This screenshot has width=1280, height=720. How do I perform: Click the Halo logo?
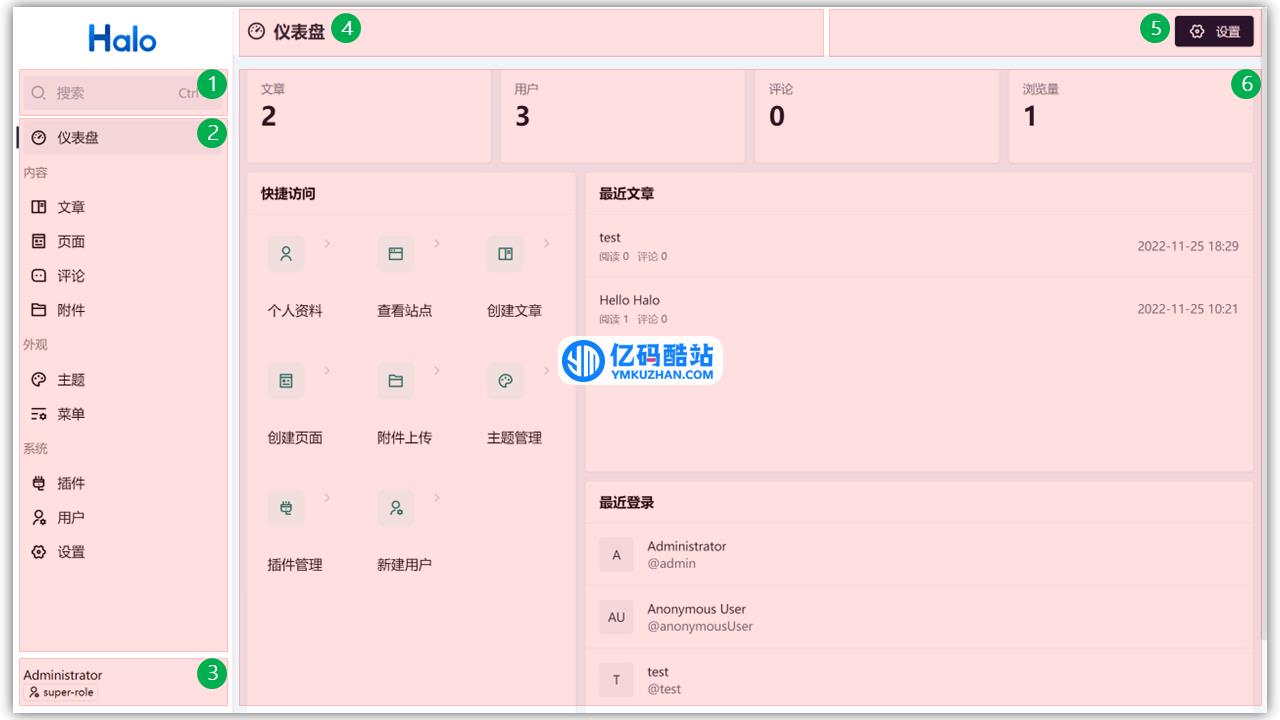[x=122, y=39]
